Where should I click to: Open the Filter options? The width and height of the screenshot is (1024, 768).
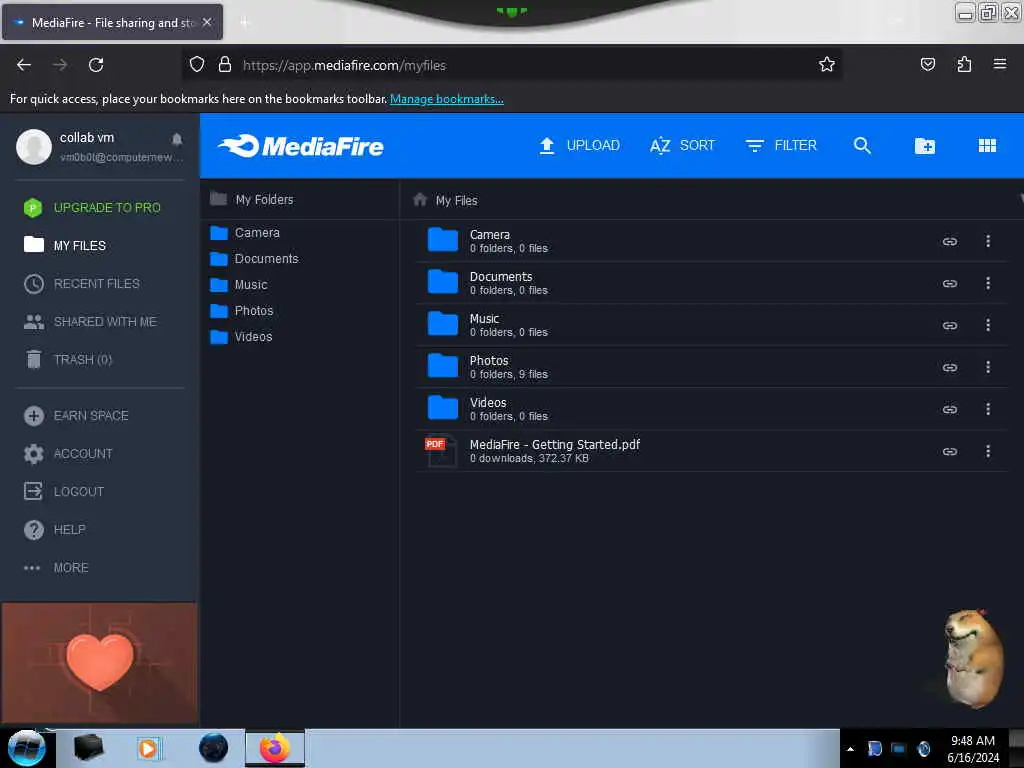tap(781, 146)
